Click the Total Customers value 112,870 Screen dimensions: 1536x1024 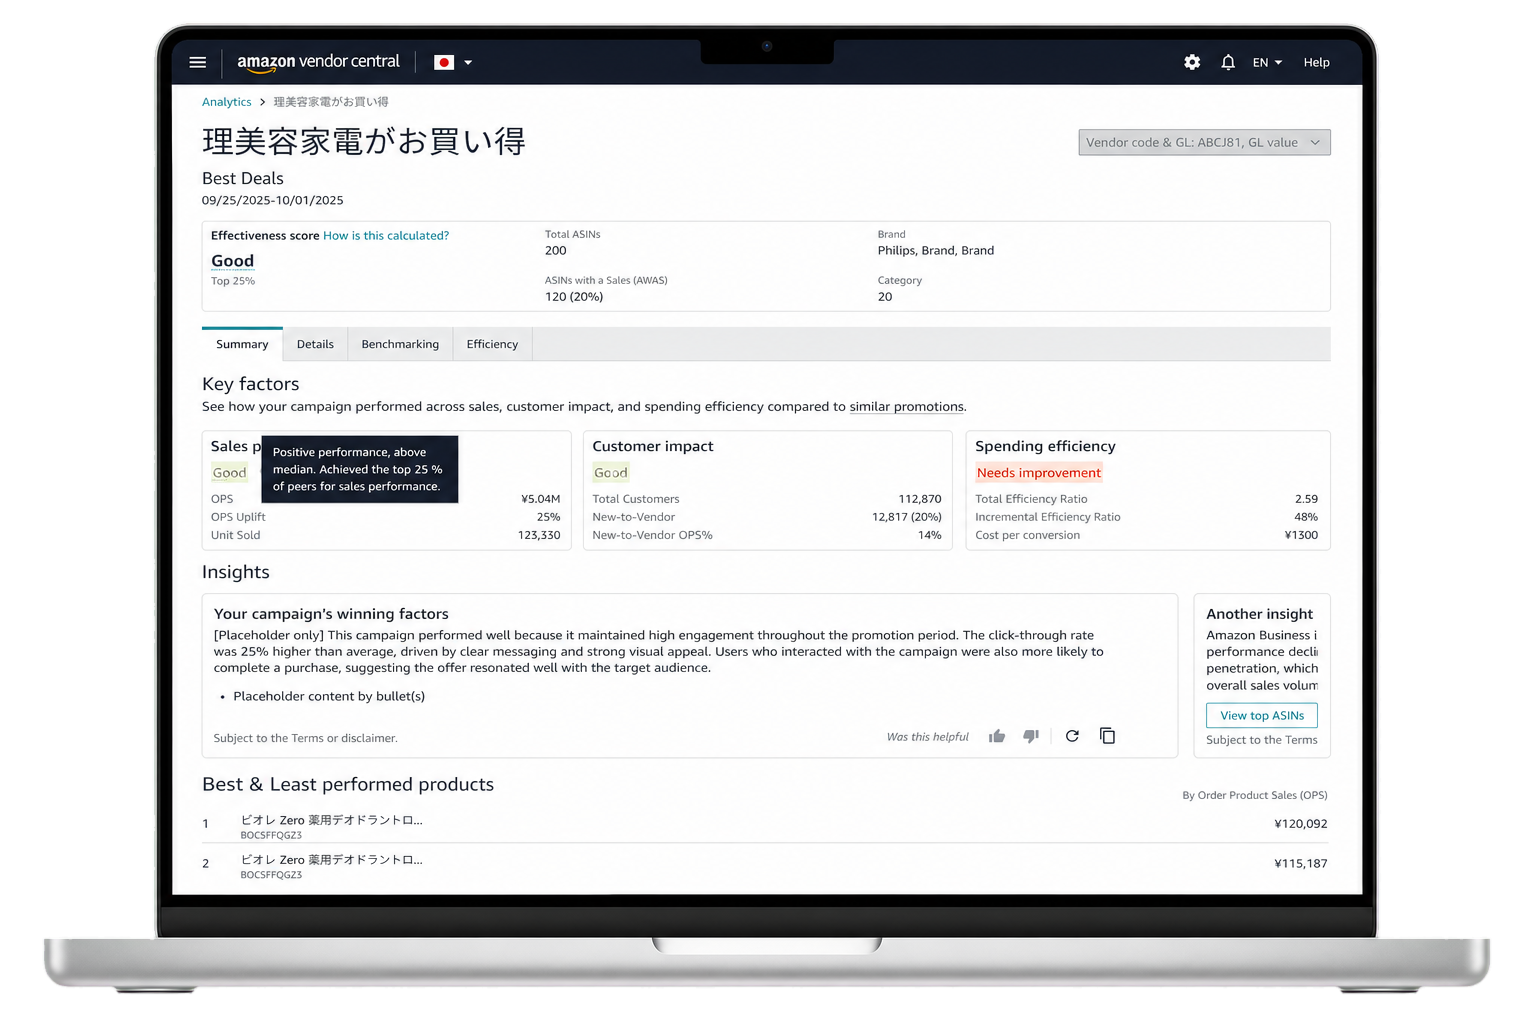click(920, 499)
